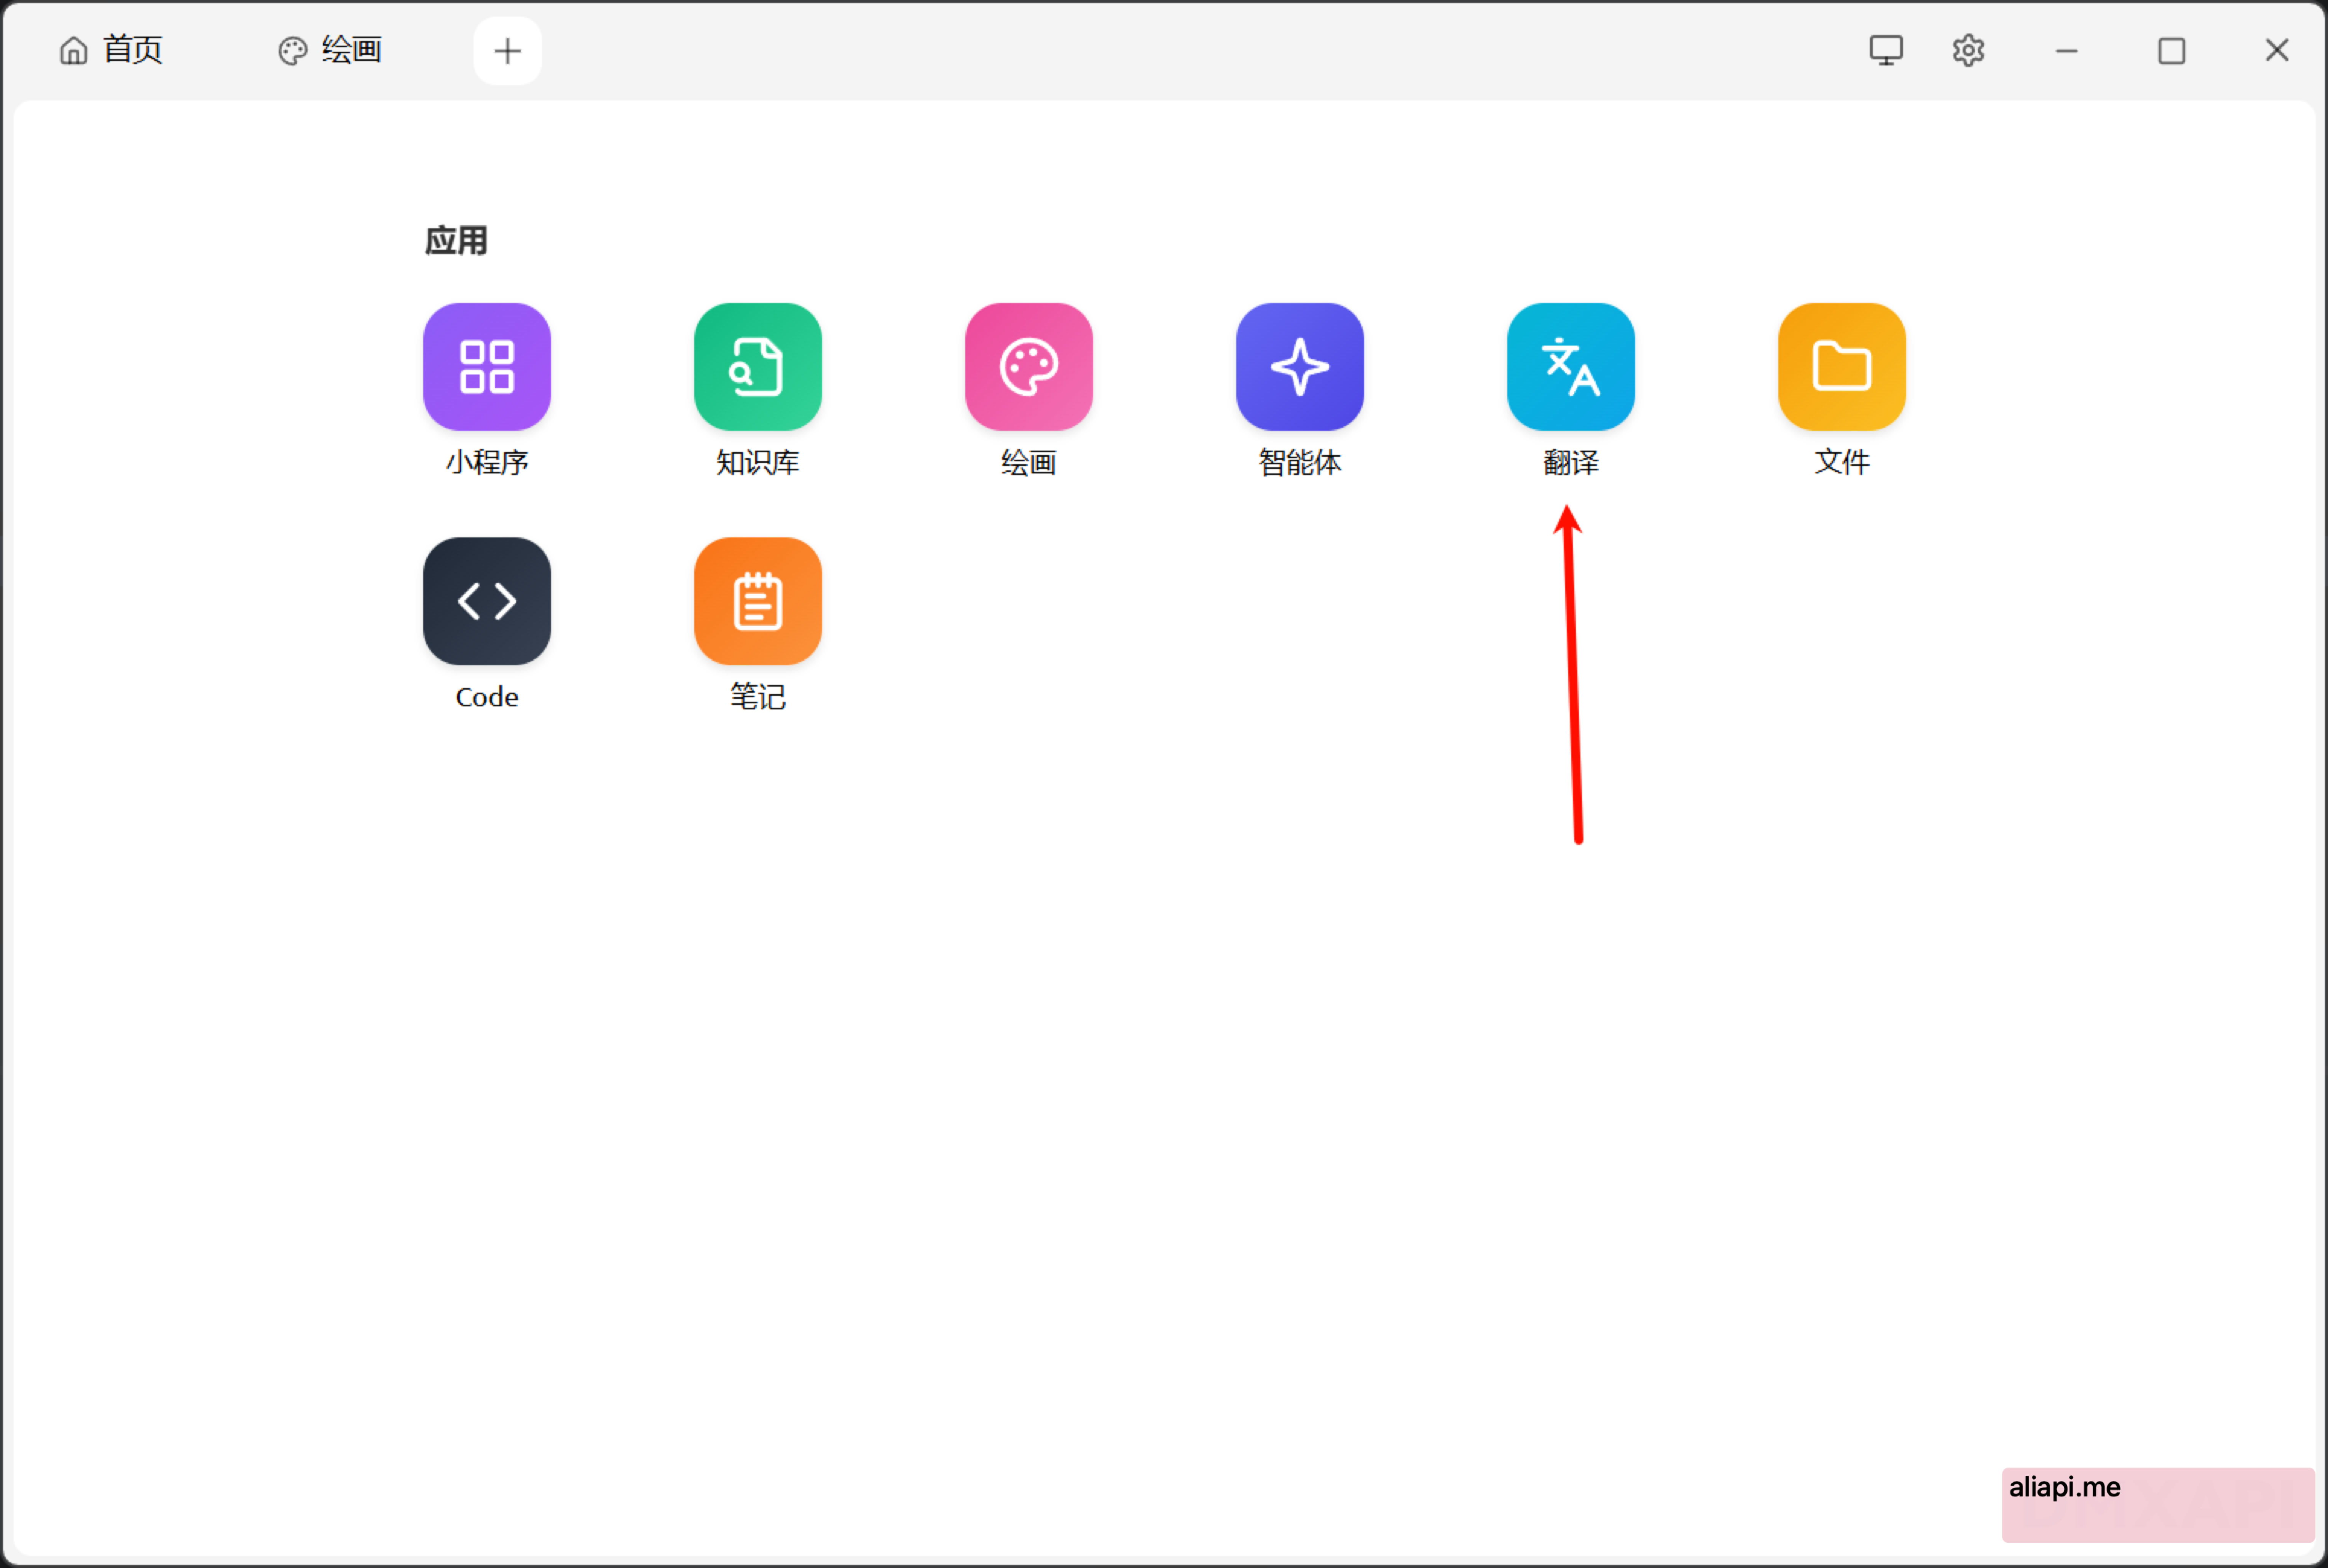Click the 笔记 label text
This screenshot has height=1568, width=2328.
click(758, 697)
